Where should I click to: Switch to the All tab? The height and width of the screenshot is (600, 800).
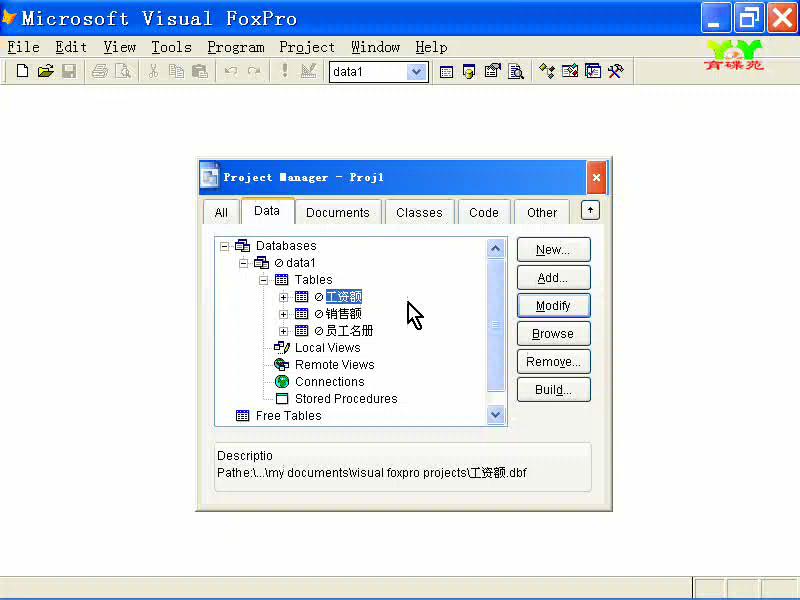point(221,212)
